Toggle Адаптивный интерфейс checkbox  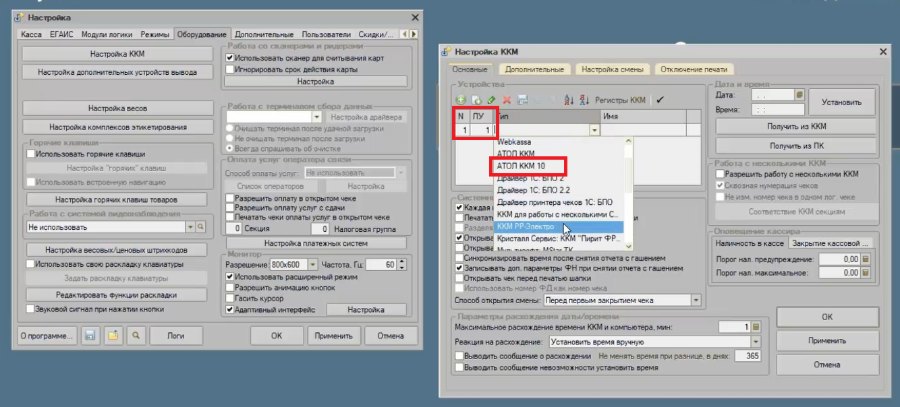coord(230,309)
